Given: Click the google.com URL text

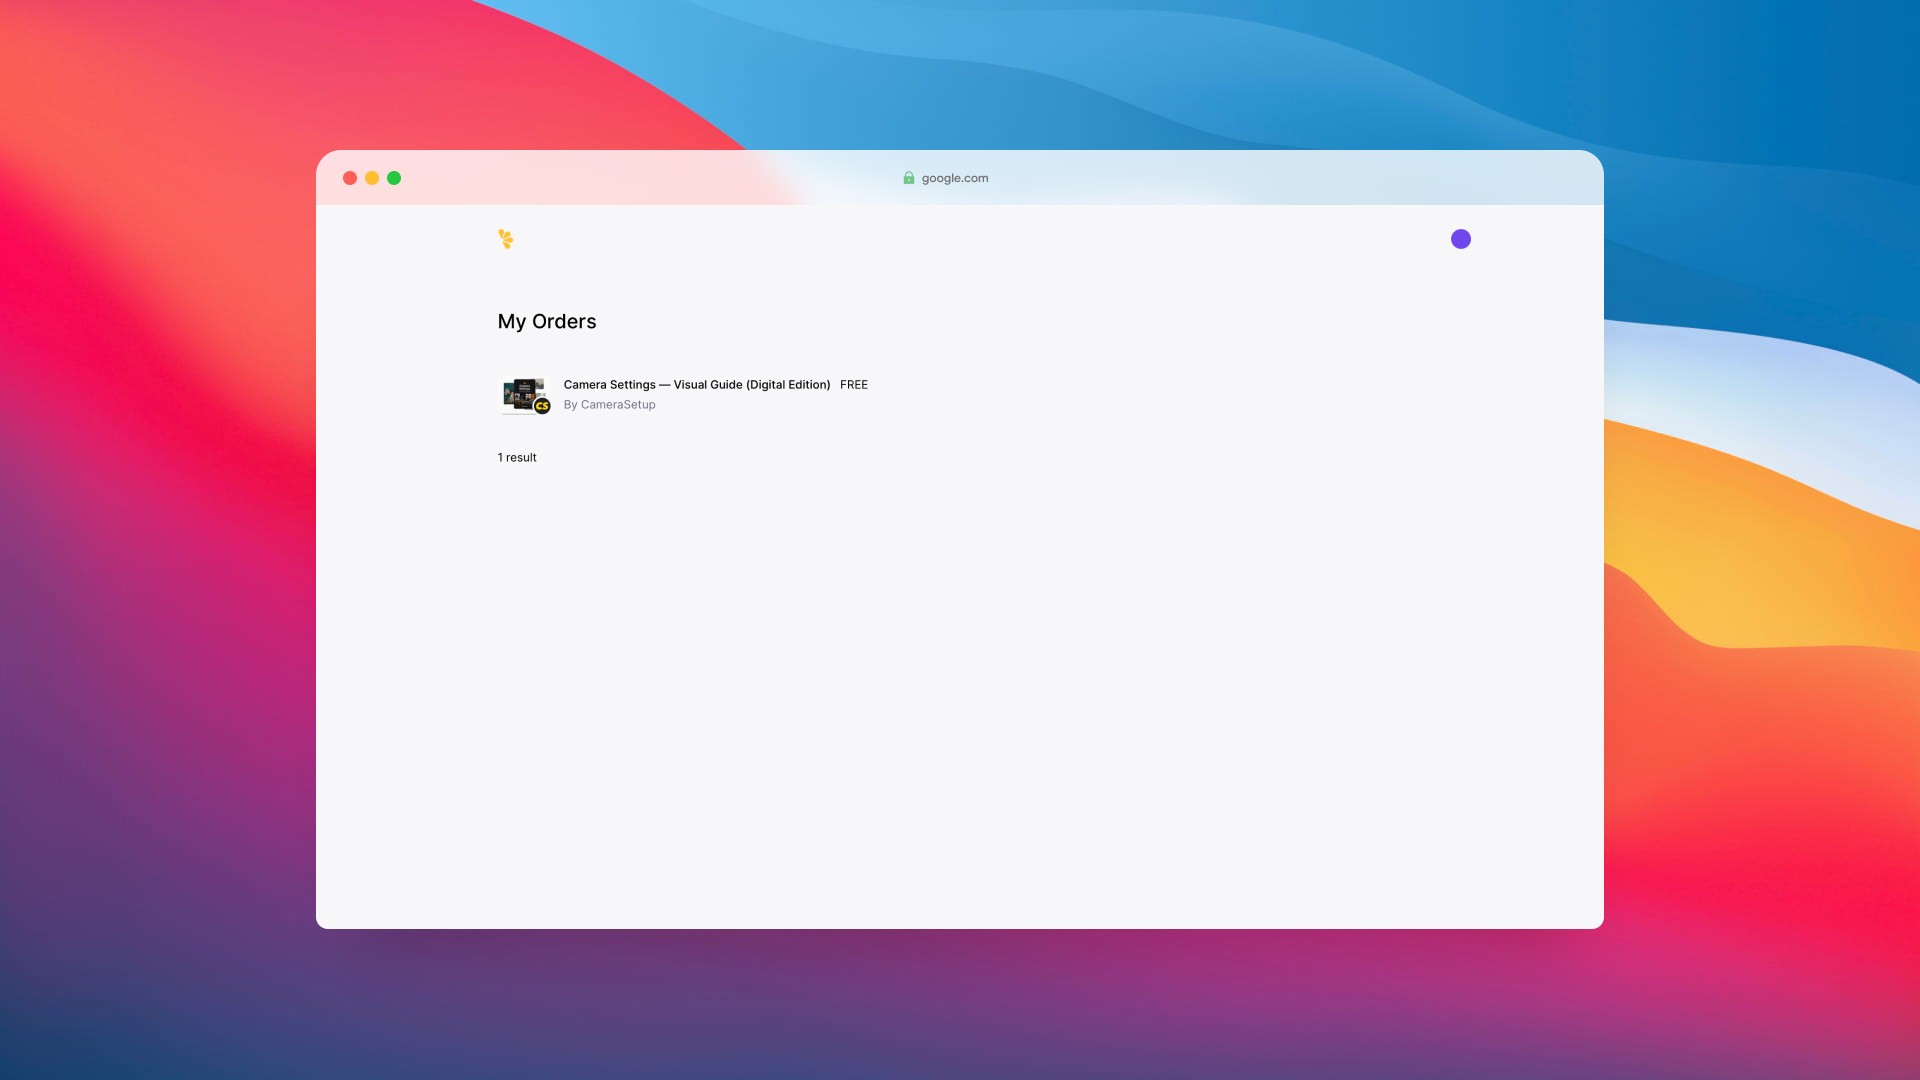Looking at the screenshot, I should 954,178.
